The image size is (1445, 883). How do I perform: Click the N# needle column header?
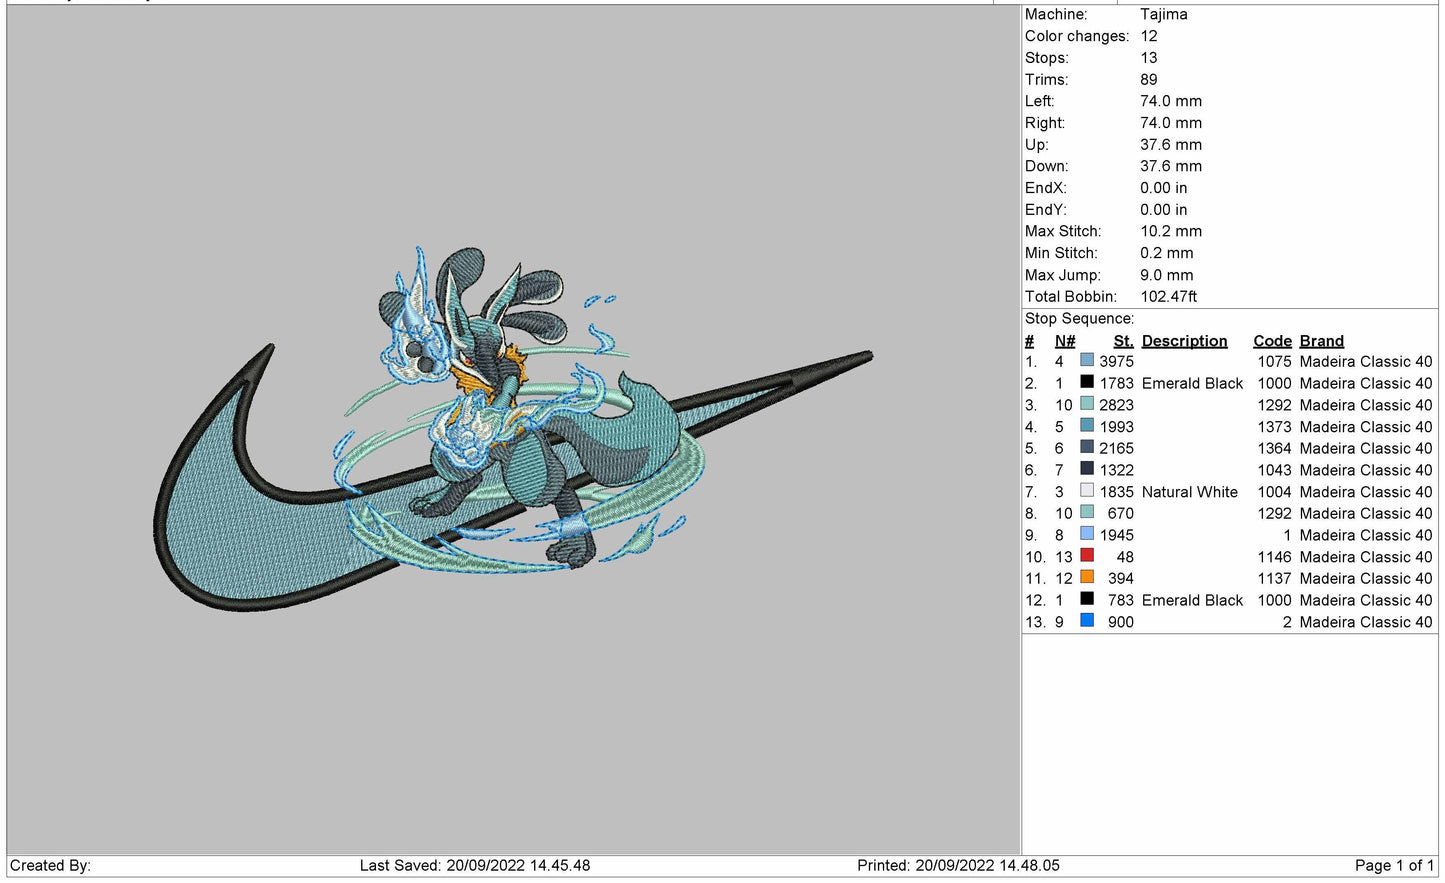click(x=1064, y=341)
